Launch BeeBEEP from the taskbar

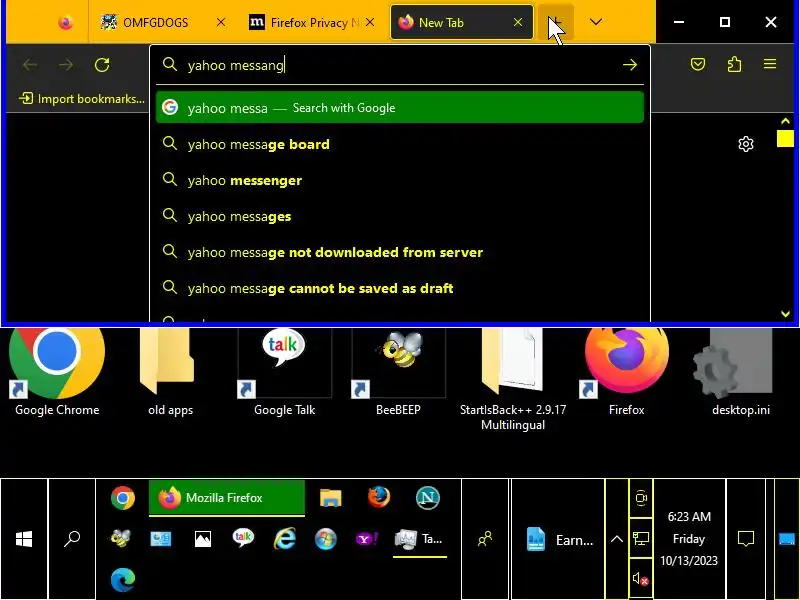[x=121, y=539]
